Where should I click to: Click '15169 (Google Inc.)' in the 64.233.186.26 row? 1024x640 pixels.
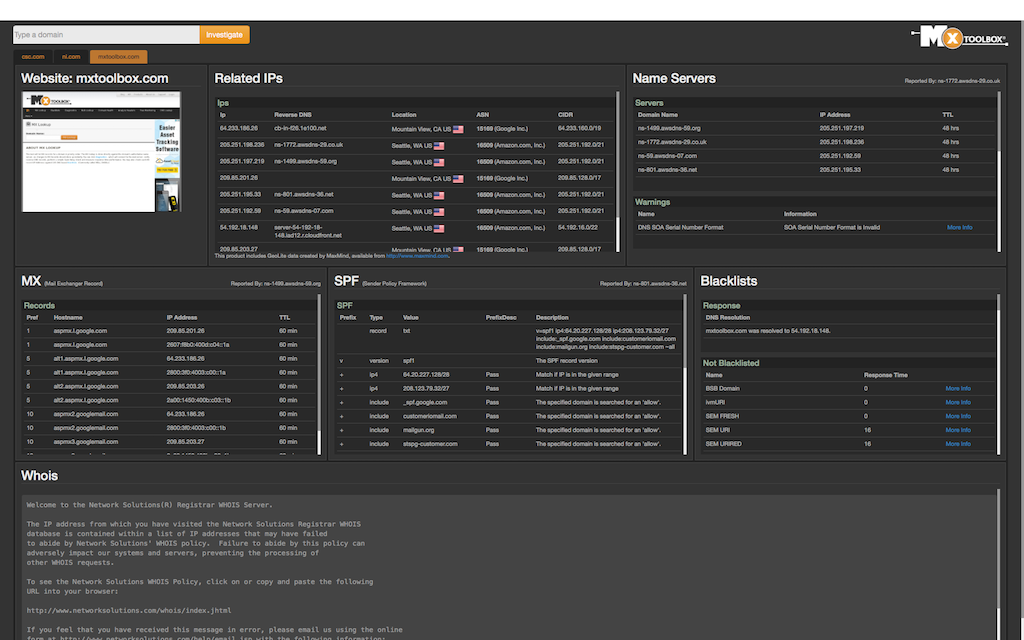point(502,129)
